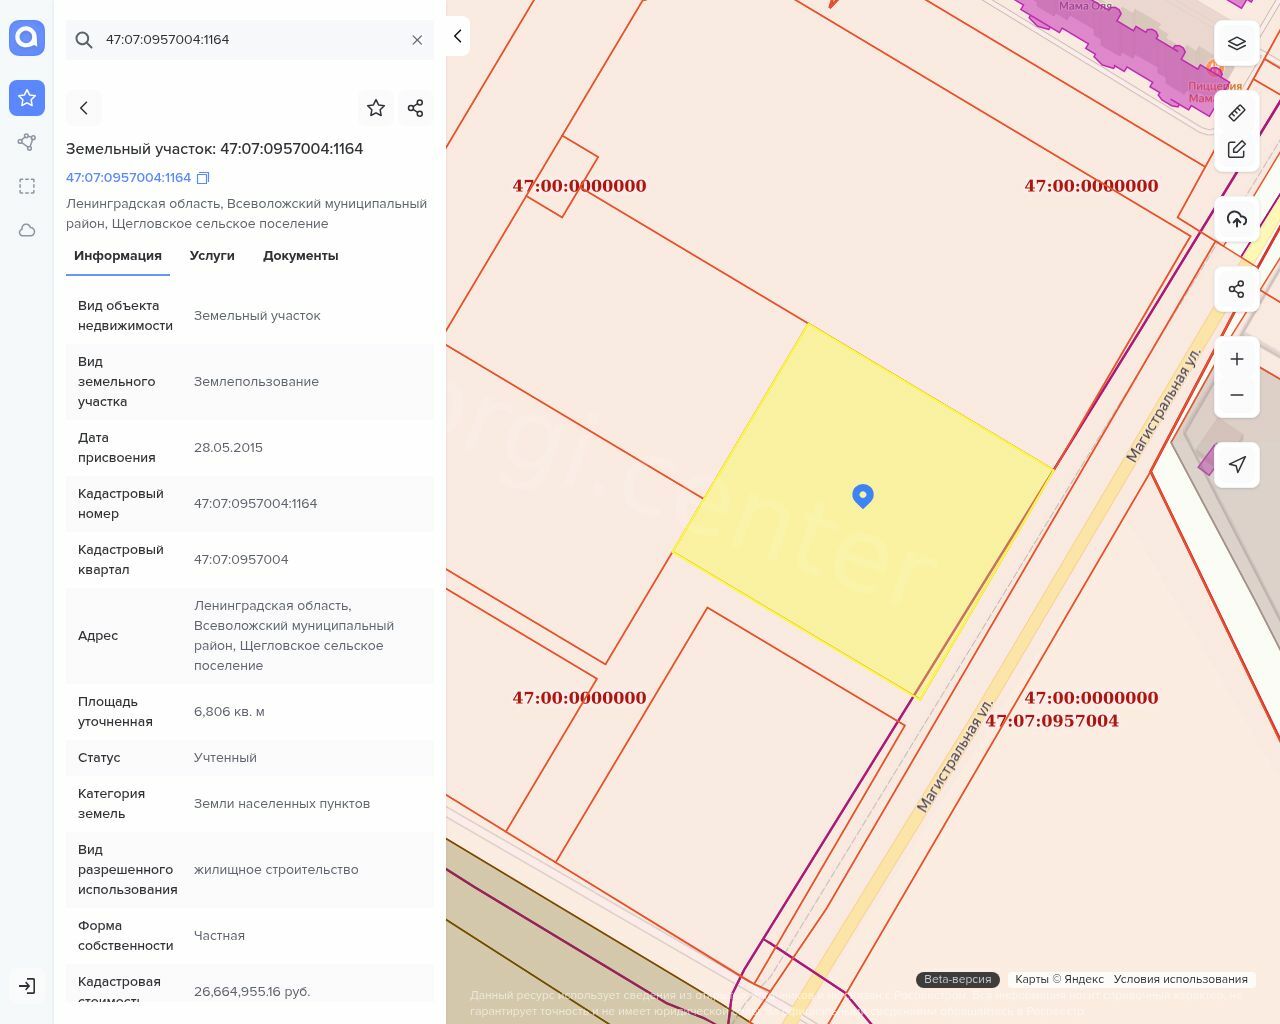Click the search input field
1280x1024 pixels.
tap(250, 40)
